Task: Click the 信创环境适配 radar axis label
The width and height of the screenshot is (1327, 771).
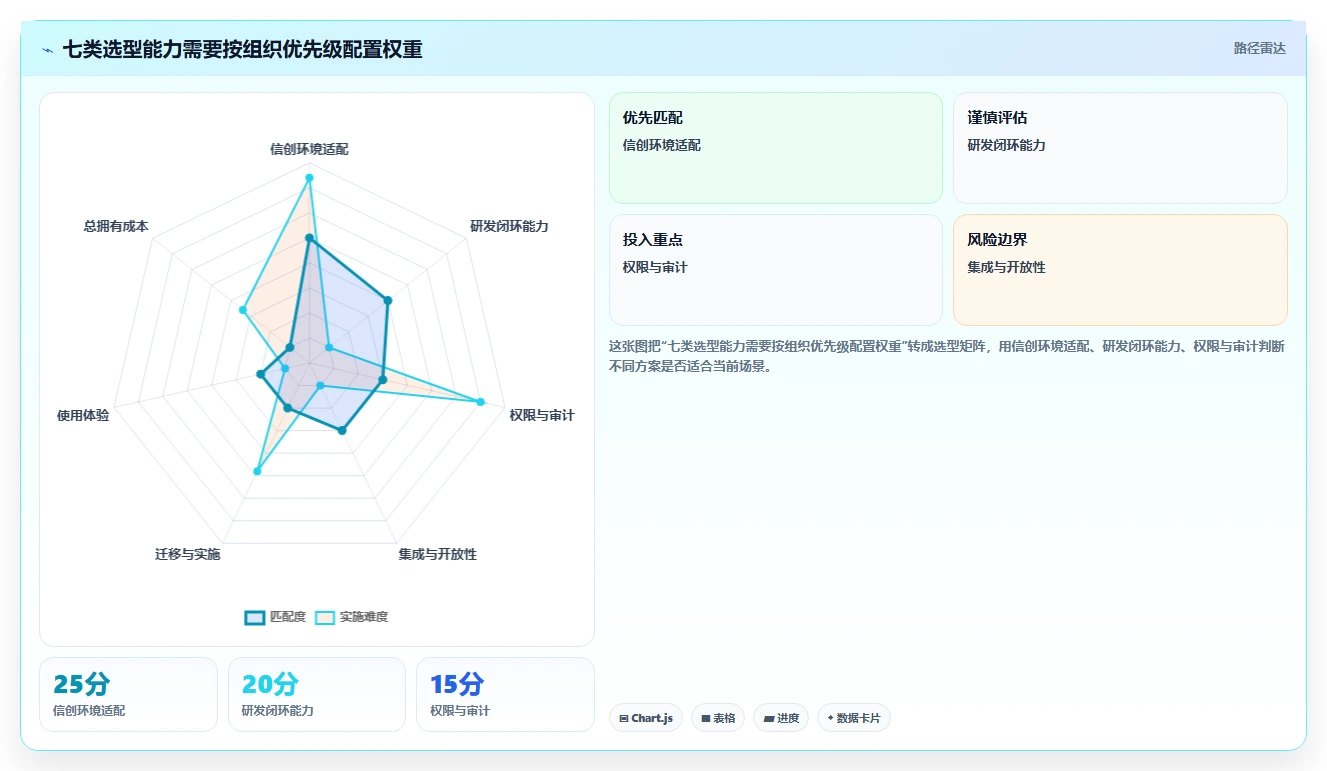Action: click(x=309, y=149)
